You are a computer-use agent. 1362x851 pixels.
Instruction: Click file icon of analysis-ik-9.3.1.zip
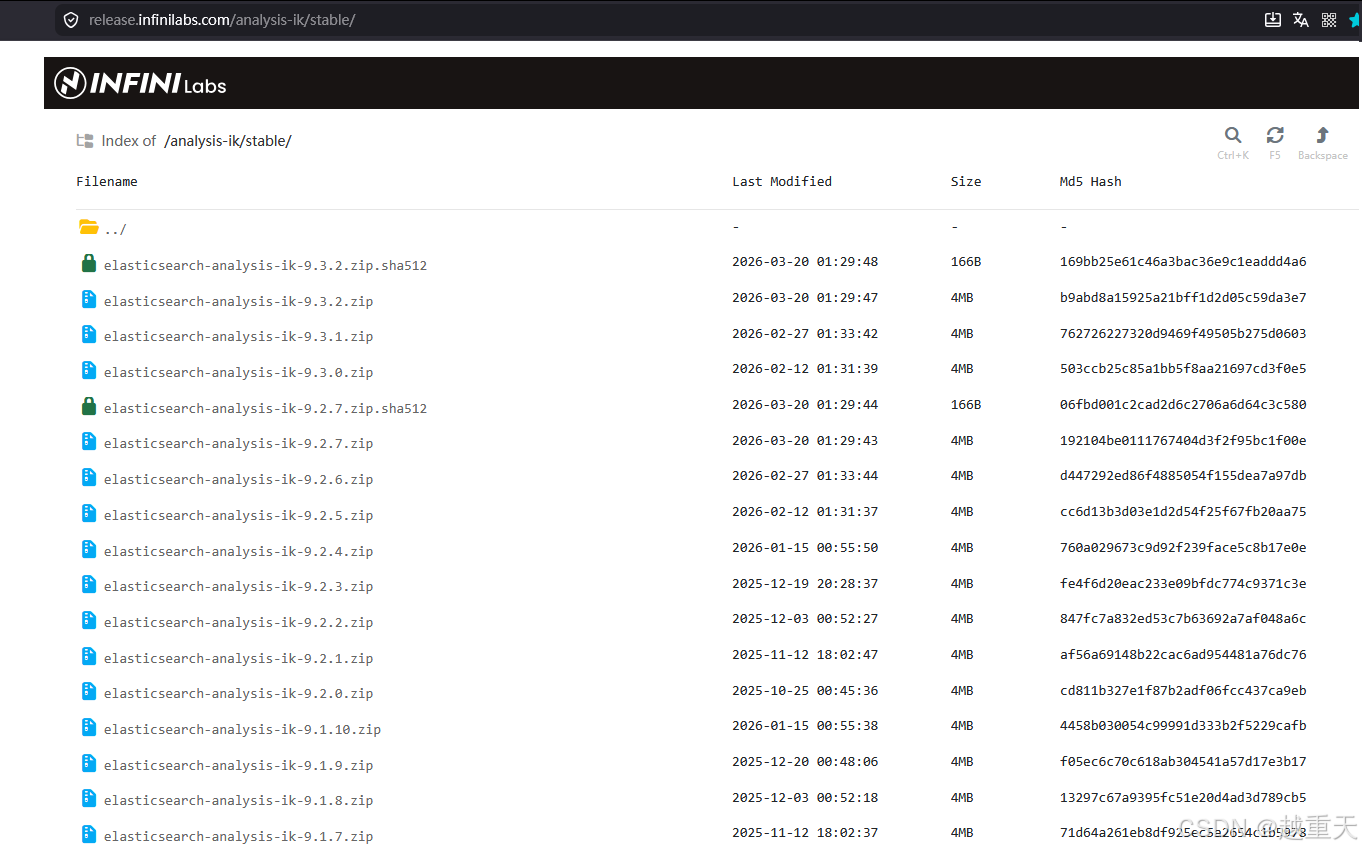(89, 334)
